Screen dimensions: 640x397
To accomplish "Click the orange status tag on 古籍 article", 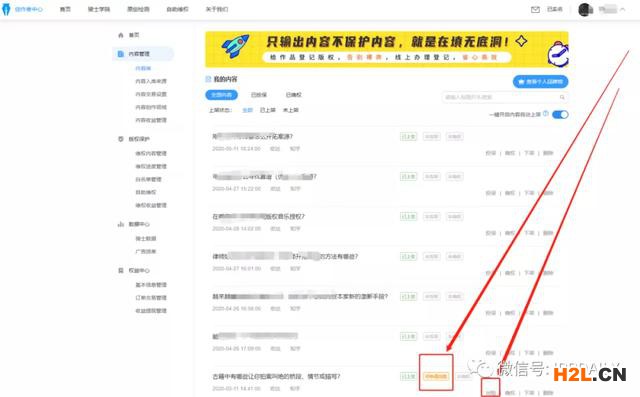I will tap(436, 376).
